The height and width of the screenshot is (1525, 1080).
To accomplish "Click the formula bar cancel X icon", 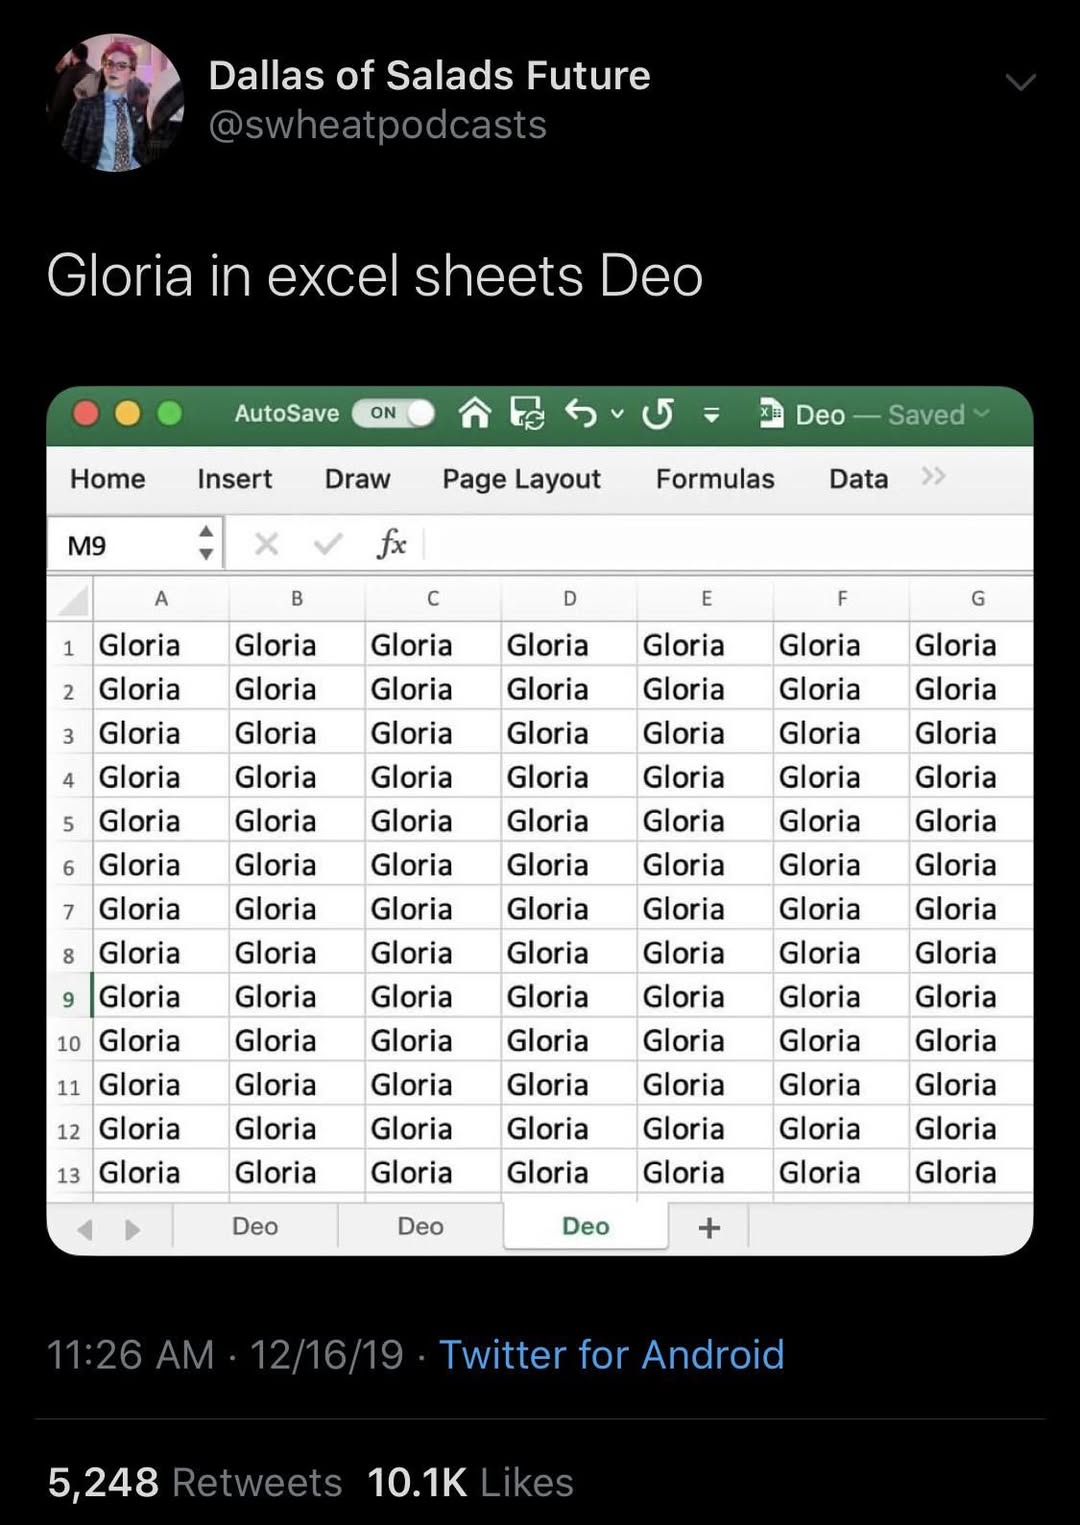I will [266, 544].
